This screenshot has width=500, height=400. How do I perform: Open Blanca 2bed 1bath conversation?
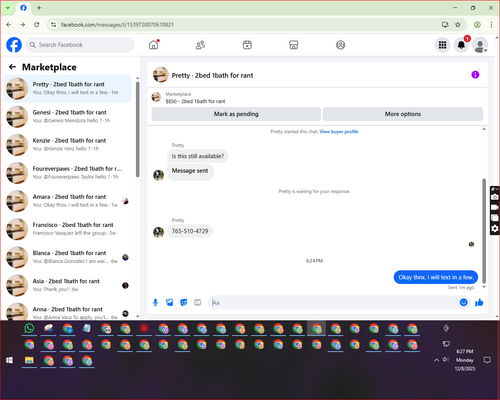click(68, 257)
